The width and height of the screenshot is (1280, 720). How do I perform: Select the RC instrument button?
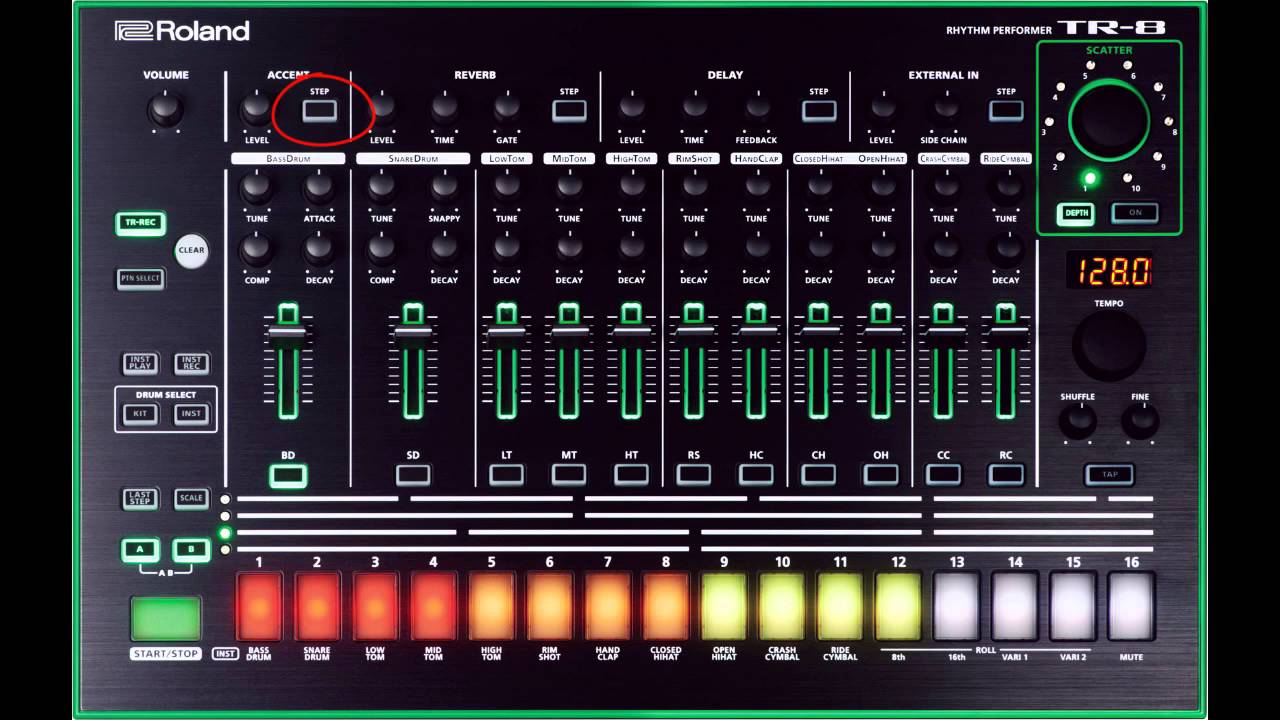point(1006,476)
